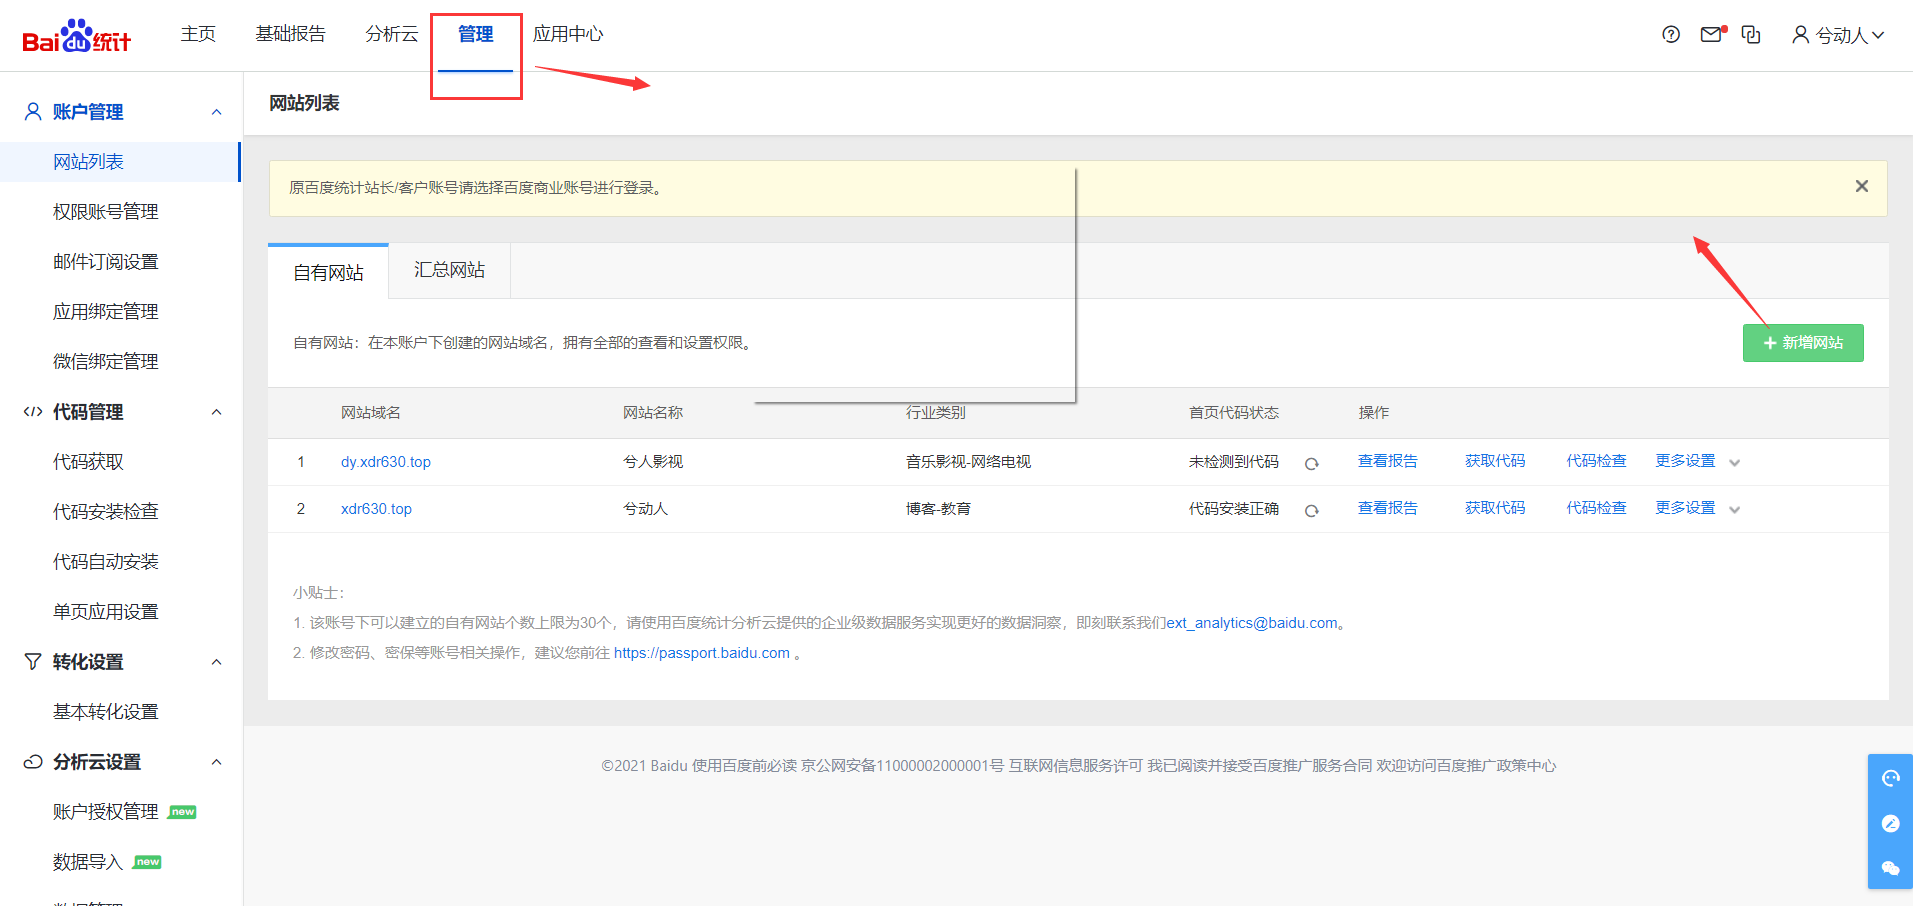This screenshot has height=906, width=1913.
Task: Open the dy.xdr630.top domain link
Action: coord(386,462)
